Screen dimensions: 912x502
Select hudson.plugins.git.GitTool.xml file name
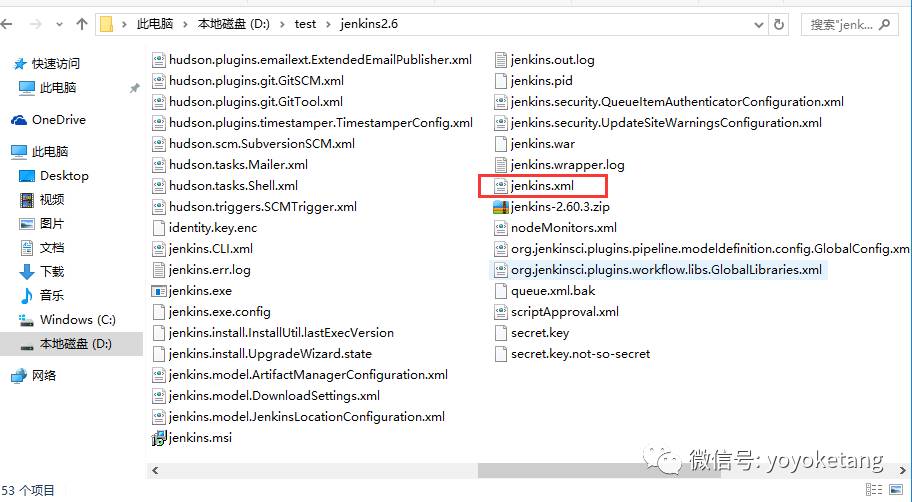[256, 102]
